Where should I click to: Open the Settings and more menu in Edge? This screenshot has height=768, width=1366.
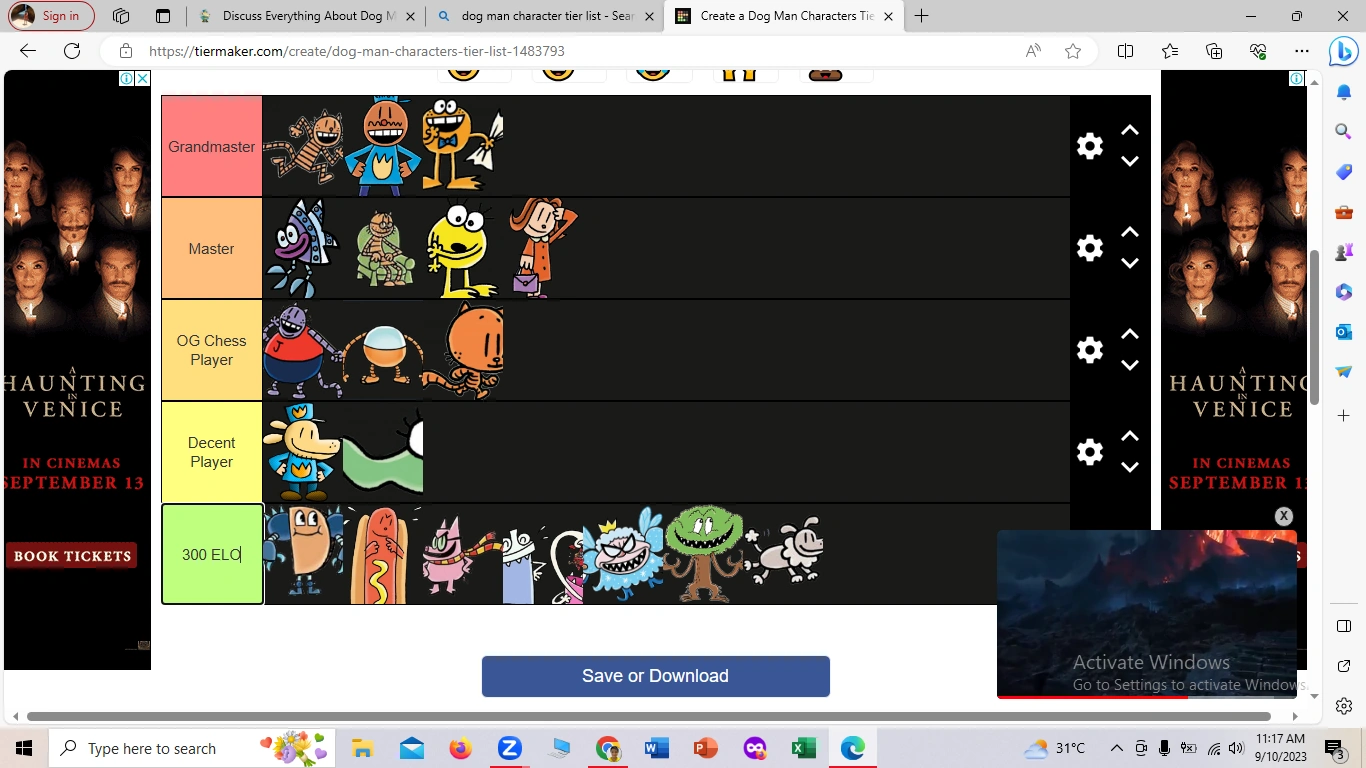(x=1301, y=51)
